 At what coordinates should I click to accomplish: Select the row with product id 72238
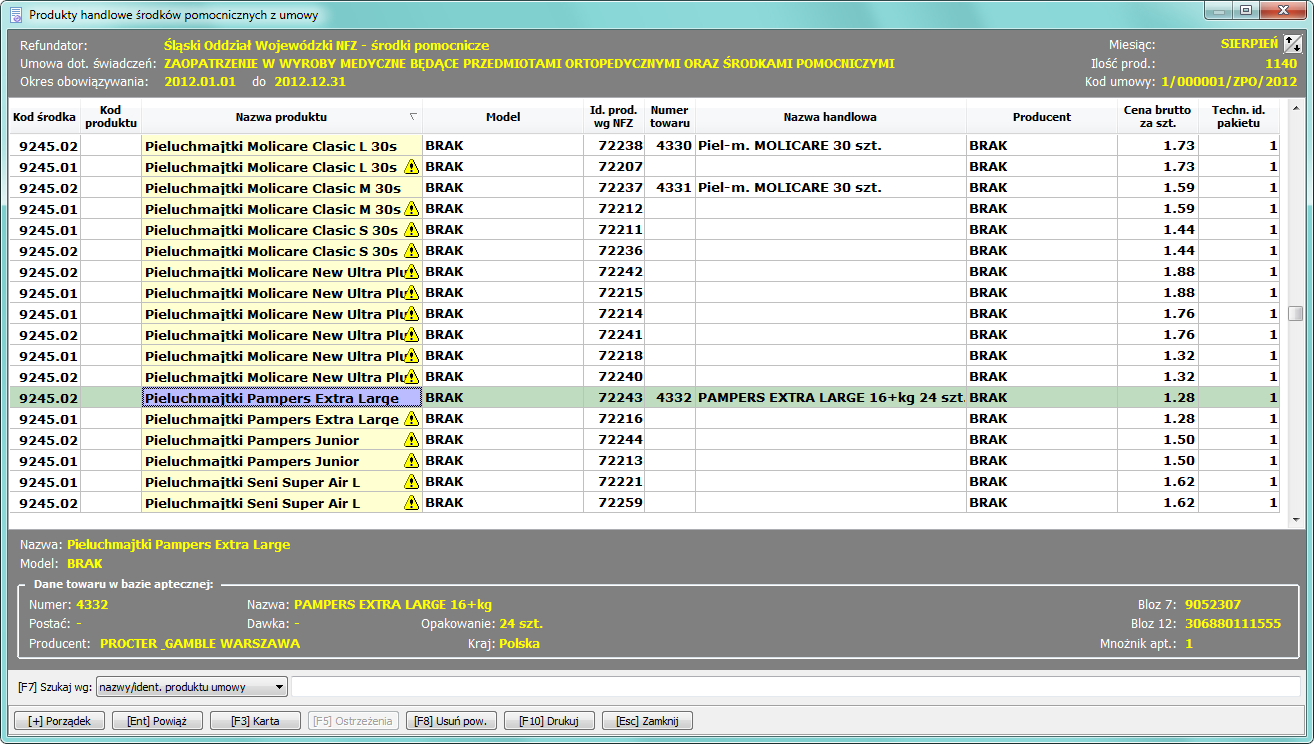coord(644,146)
